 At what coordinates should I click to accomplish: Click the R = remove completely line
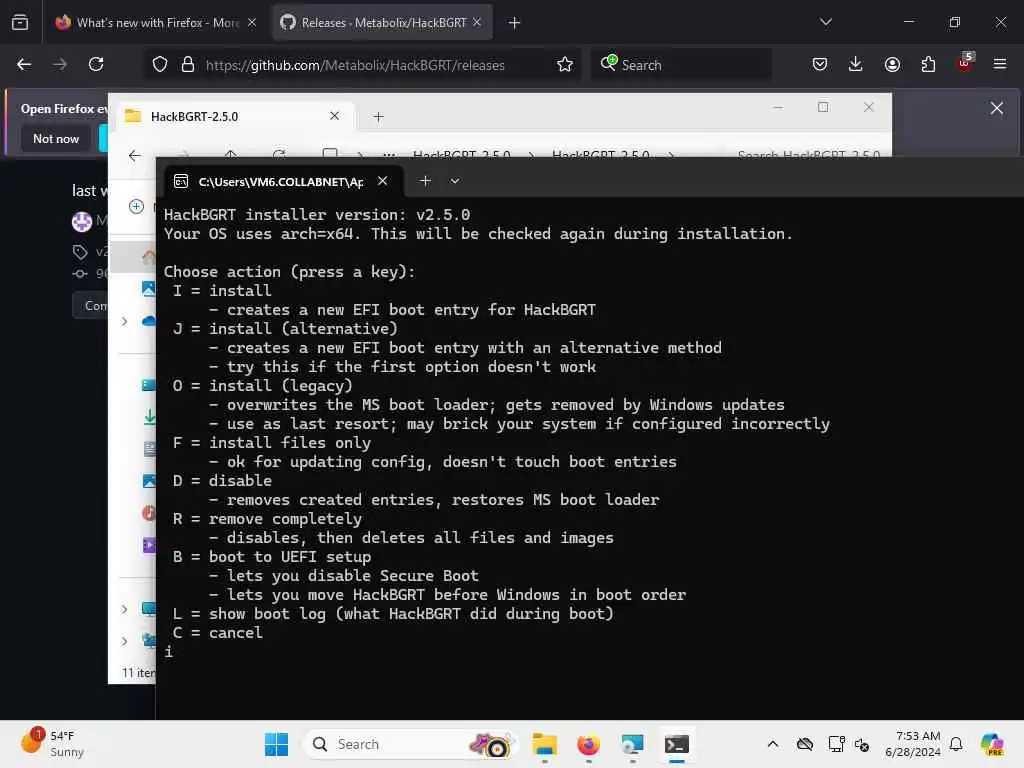click(x=267, y=519)
